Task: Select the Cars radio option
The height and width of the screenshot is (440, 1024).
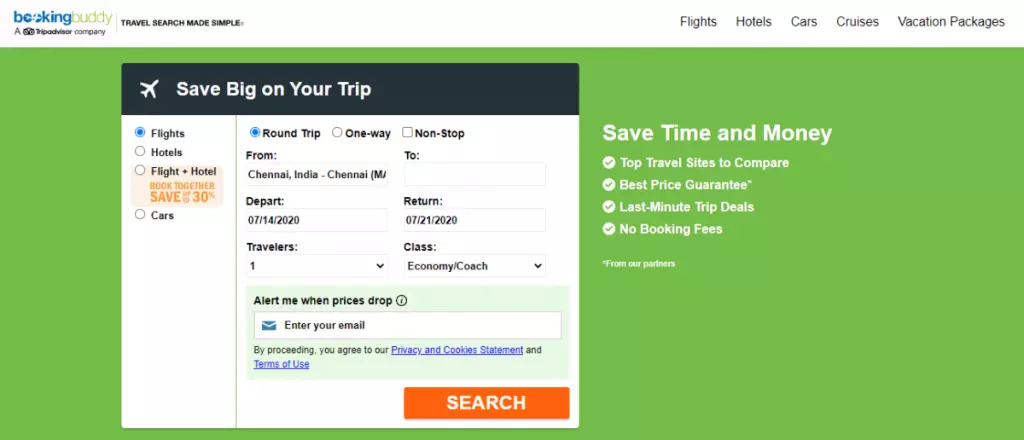Action: pyautogui.click(x=140, y=214)
